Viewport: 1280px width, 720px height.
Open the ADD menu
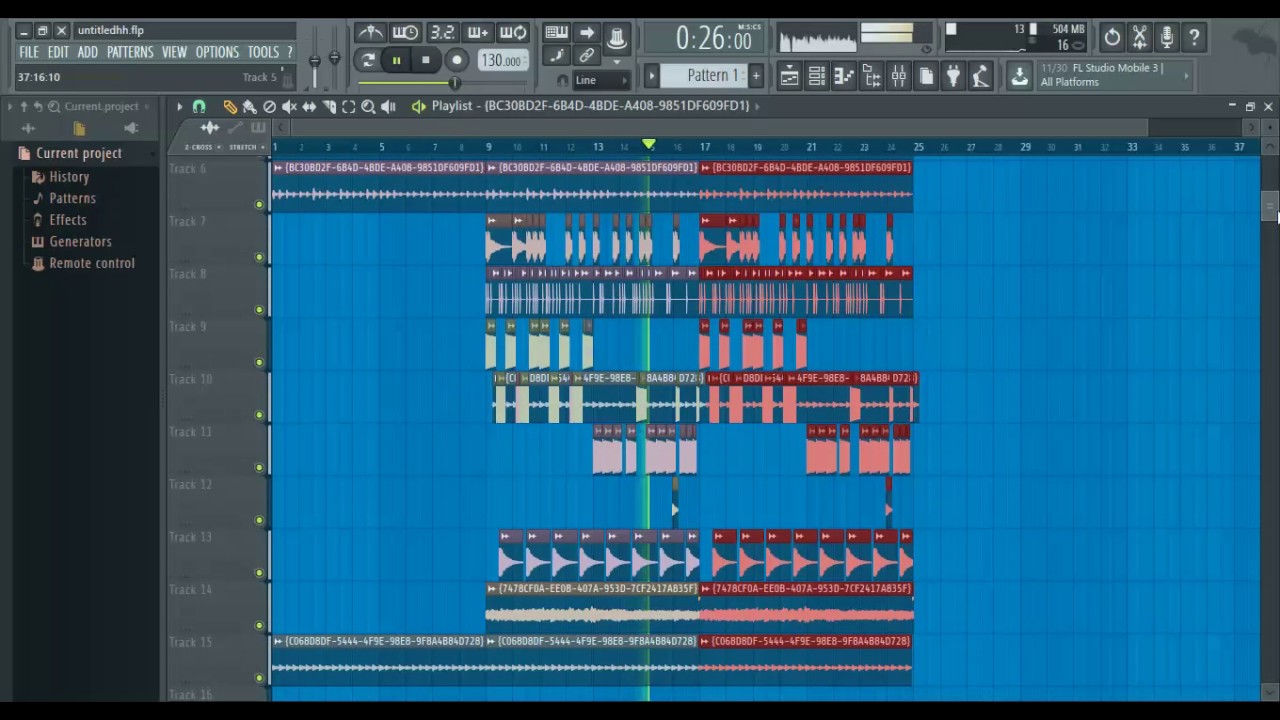point(88,52)
